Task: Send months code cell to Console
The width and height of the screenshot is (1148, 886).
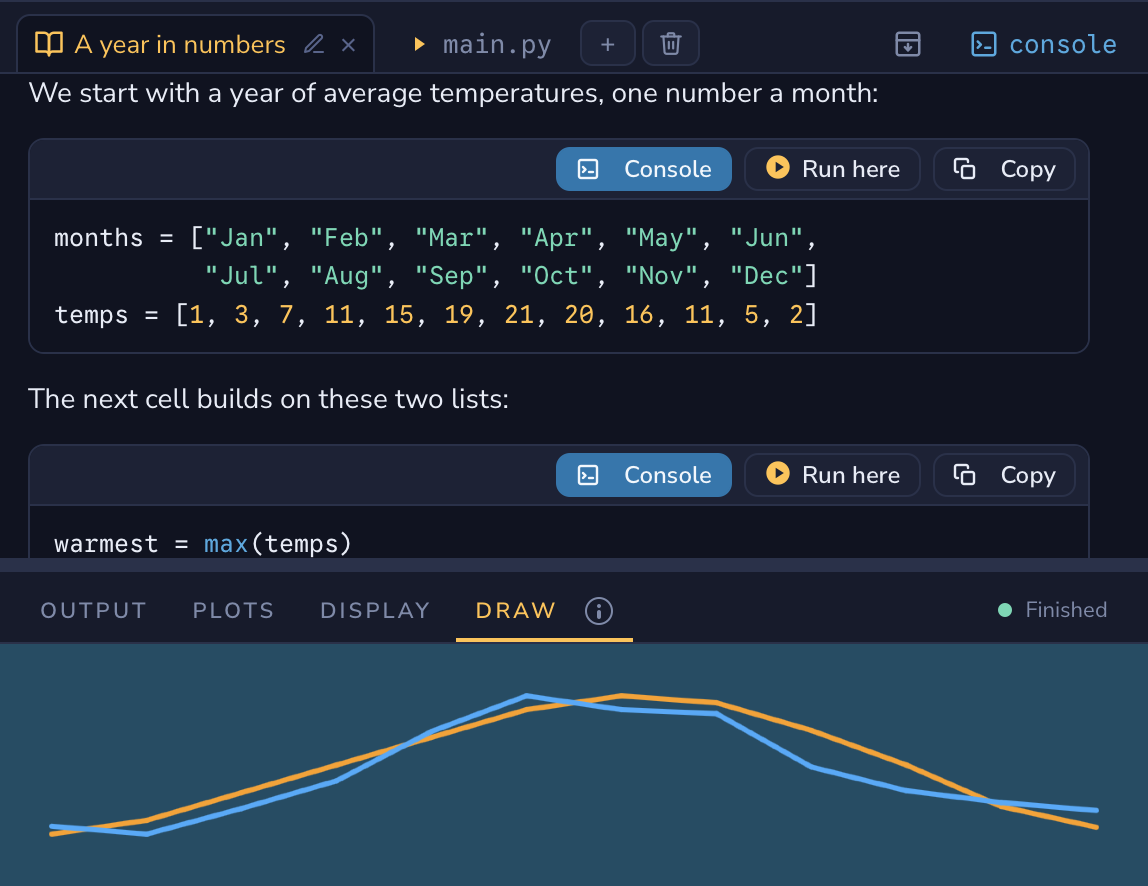Action: point(644,169)
